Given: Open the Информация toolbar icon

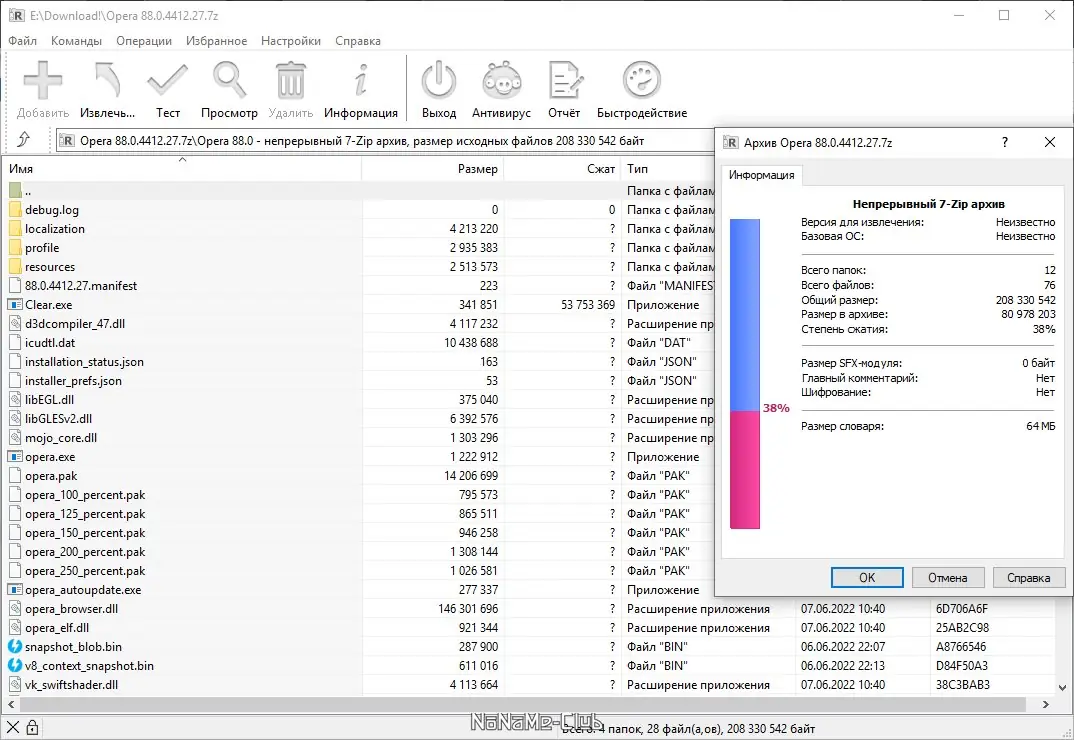Looking at the screenshot, I should click(361, 81).
